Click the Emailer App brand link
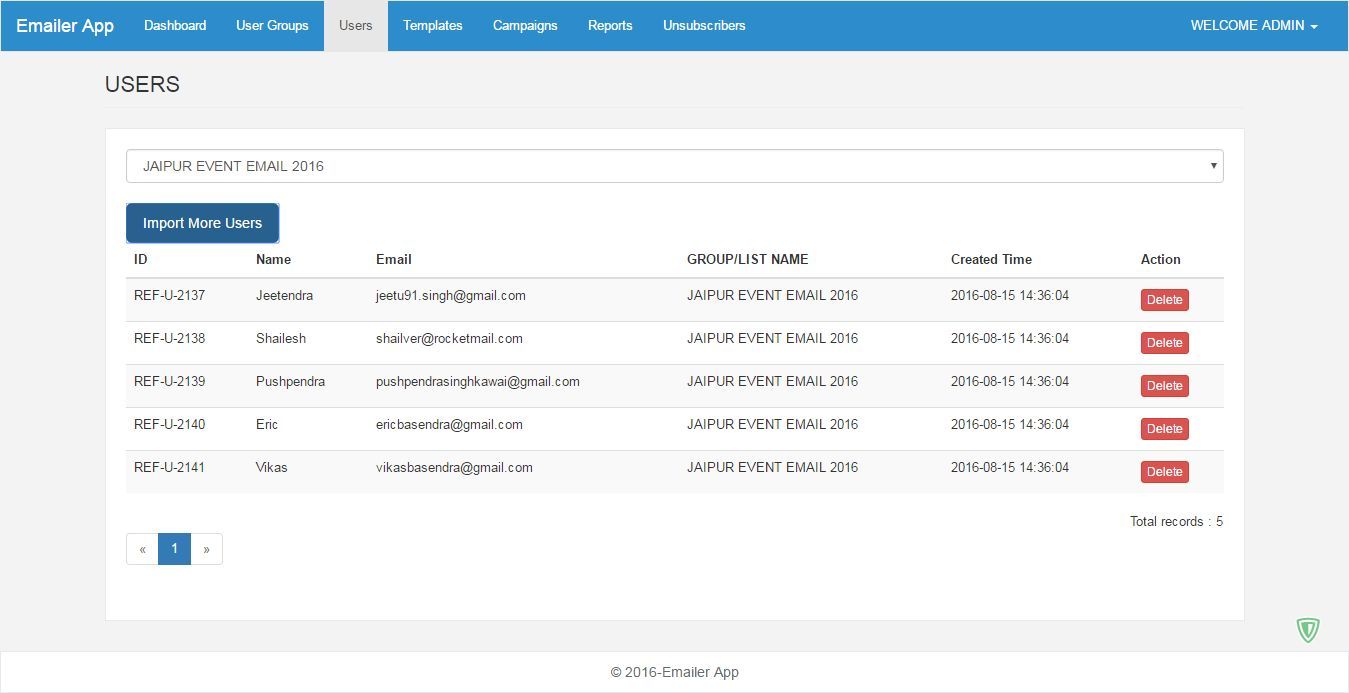The image size is (1349, 693). tap(65, 26)
